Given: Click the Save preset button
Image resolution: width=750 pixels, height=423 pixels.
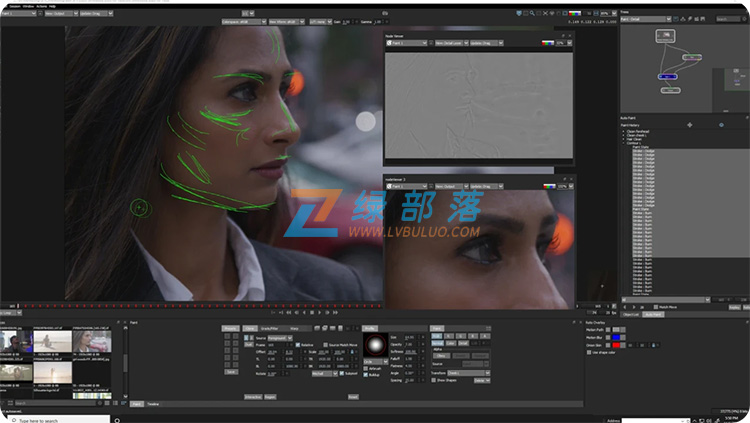Looking at the screenshot, I should click(x=231, y=372).
